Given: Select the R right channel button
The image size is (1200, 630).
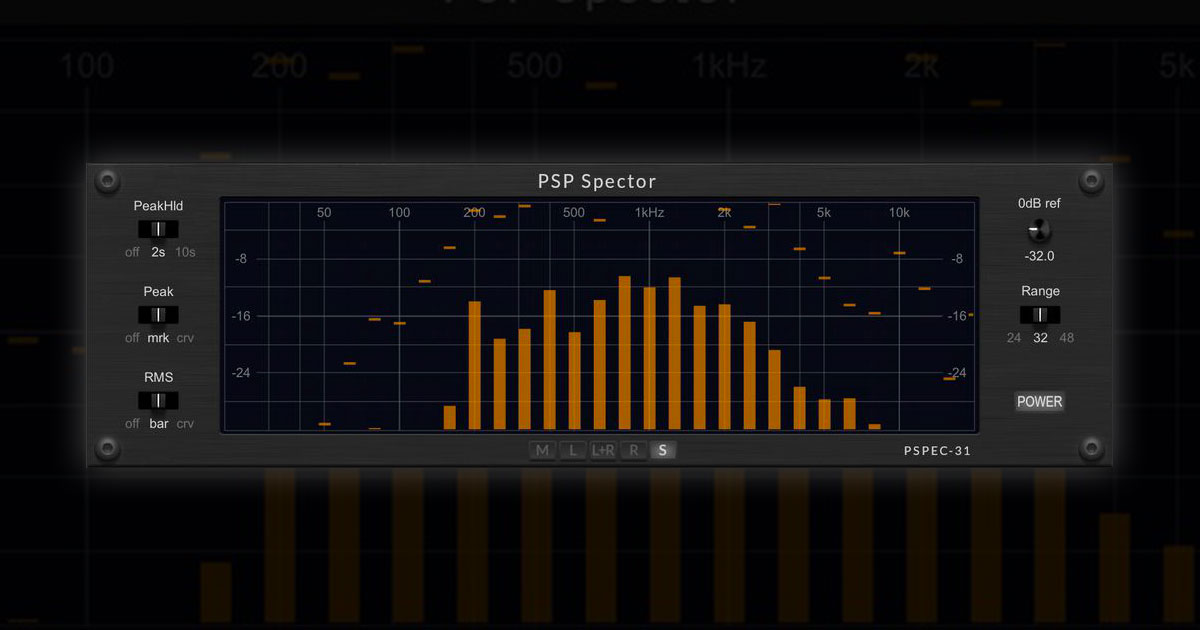Looking at the screenshot, I should 633,450.
